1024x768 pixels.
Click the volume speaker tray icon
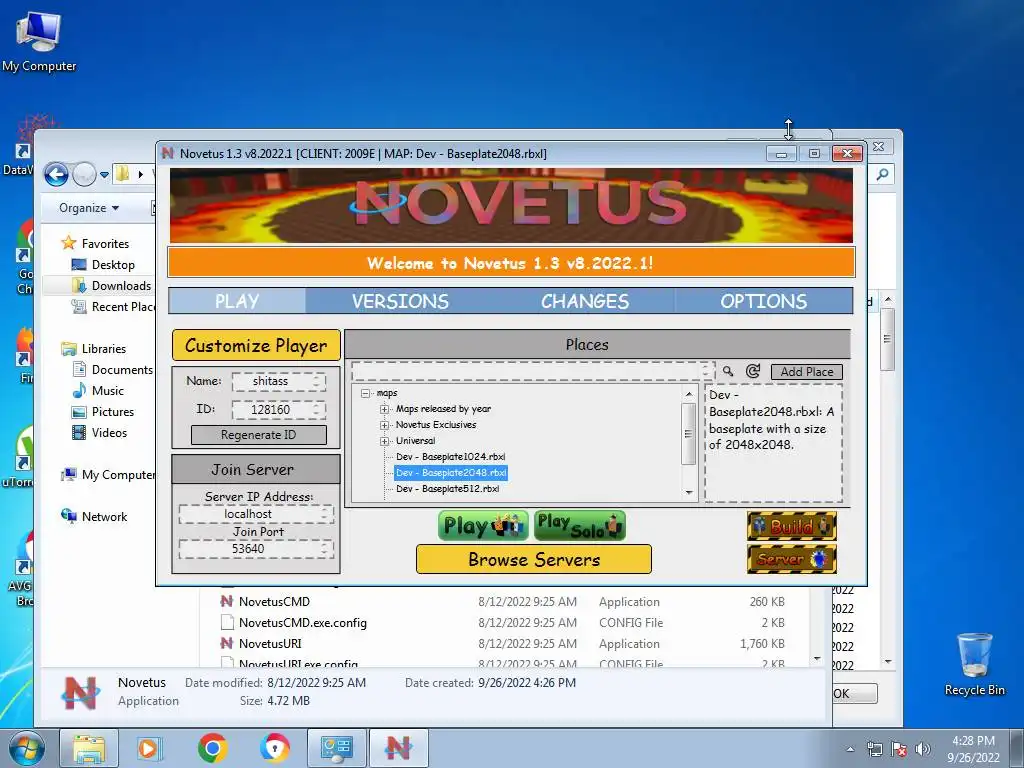(922, 749)
